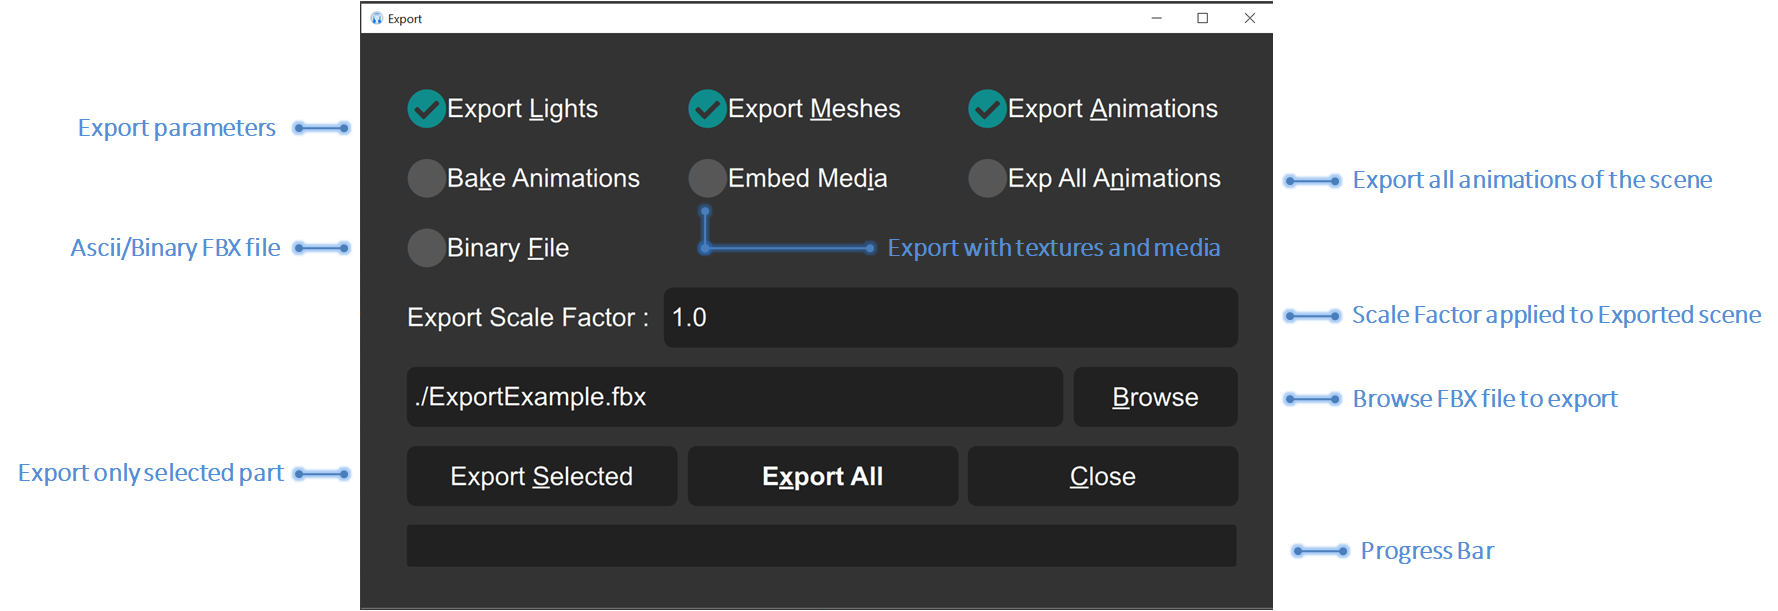This screenshot has width=1778, height=611.
Task: Close the Export window with X
Action: pos(1250,18)
